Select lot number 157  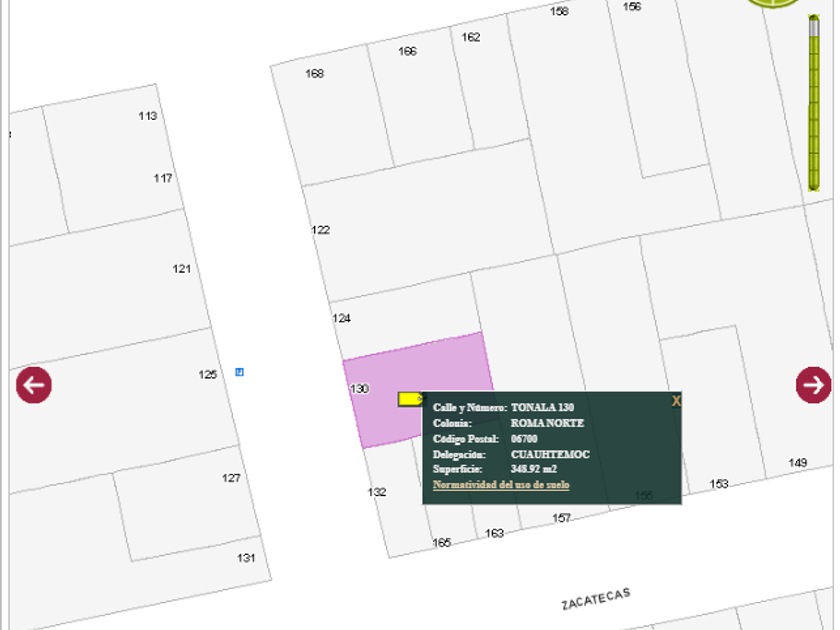(561, 518)
